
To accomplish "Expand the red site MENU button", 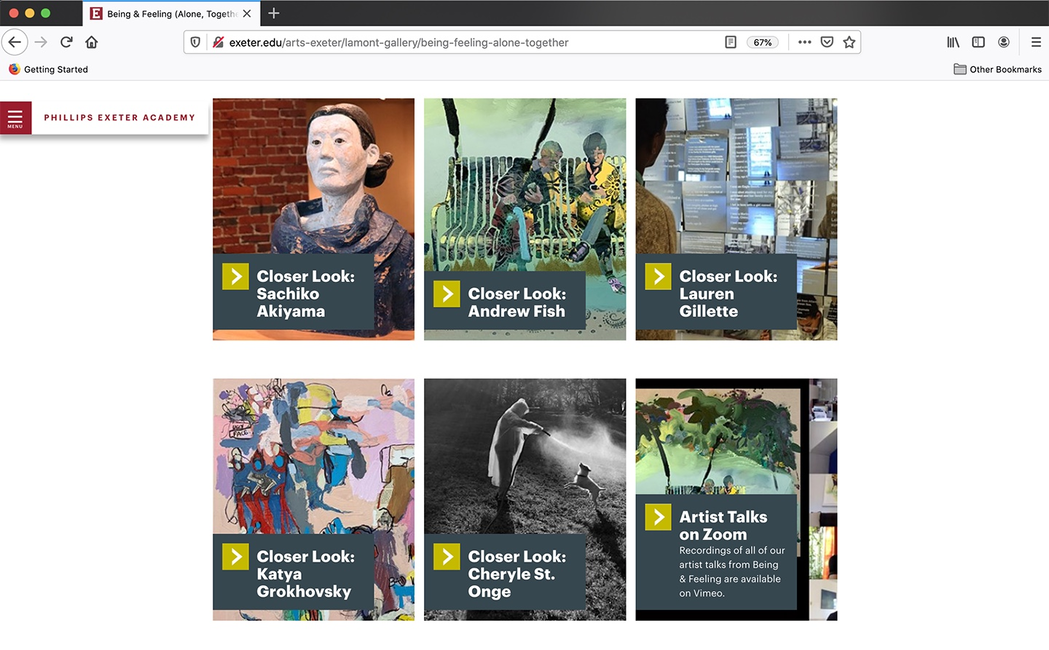I will [15, 118].
